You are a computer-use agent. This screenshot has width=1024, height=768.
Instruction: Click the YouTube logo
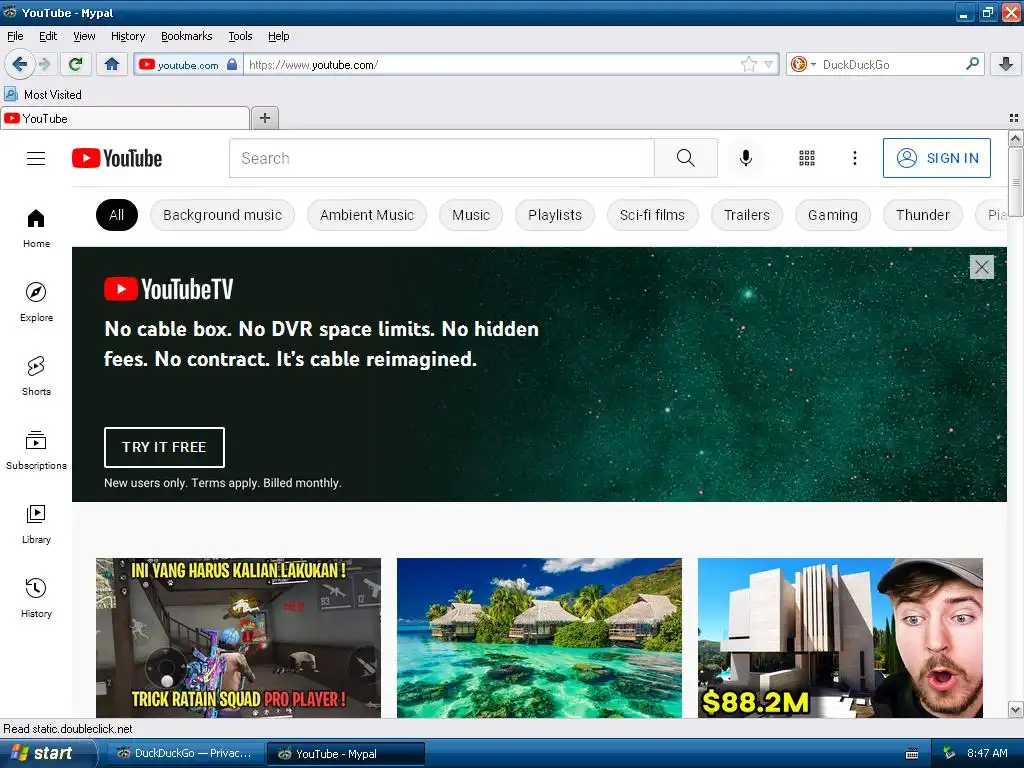117,158
